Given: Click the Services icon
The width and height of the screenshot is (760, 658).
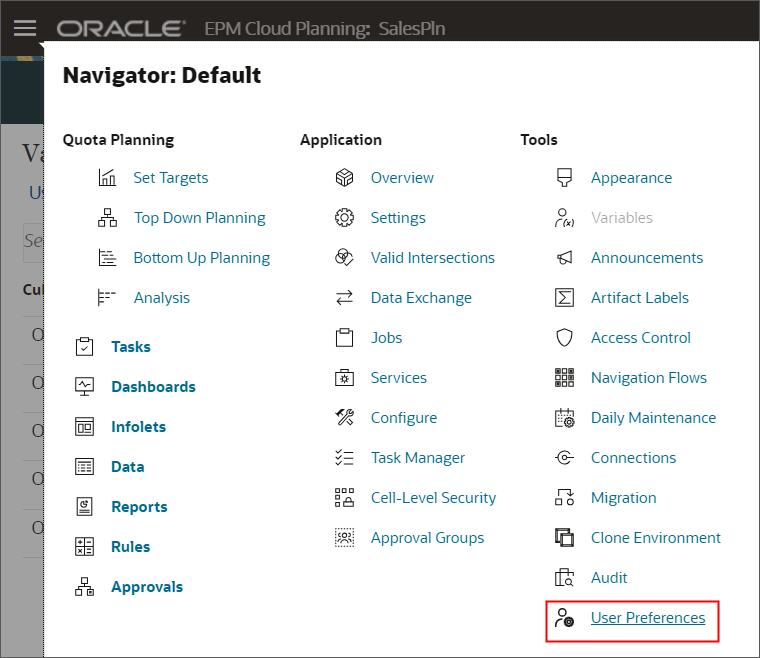Looking at the screenshot, I should (x=345, y=377).
